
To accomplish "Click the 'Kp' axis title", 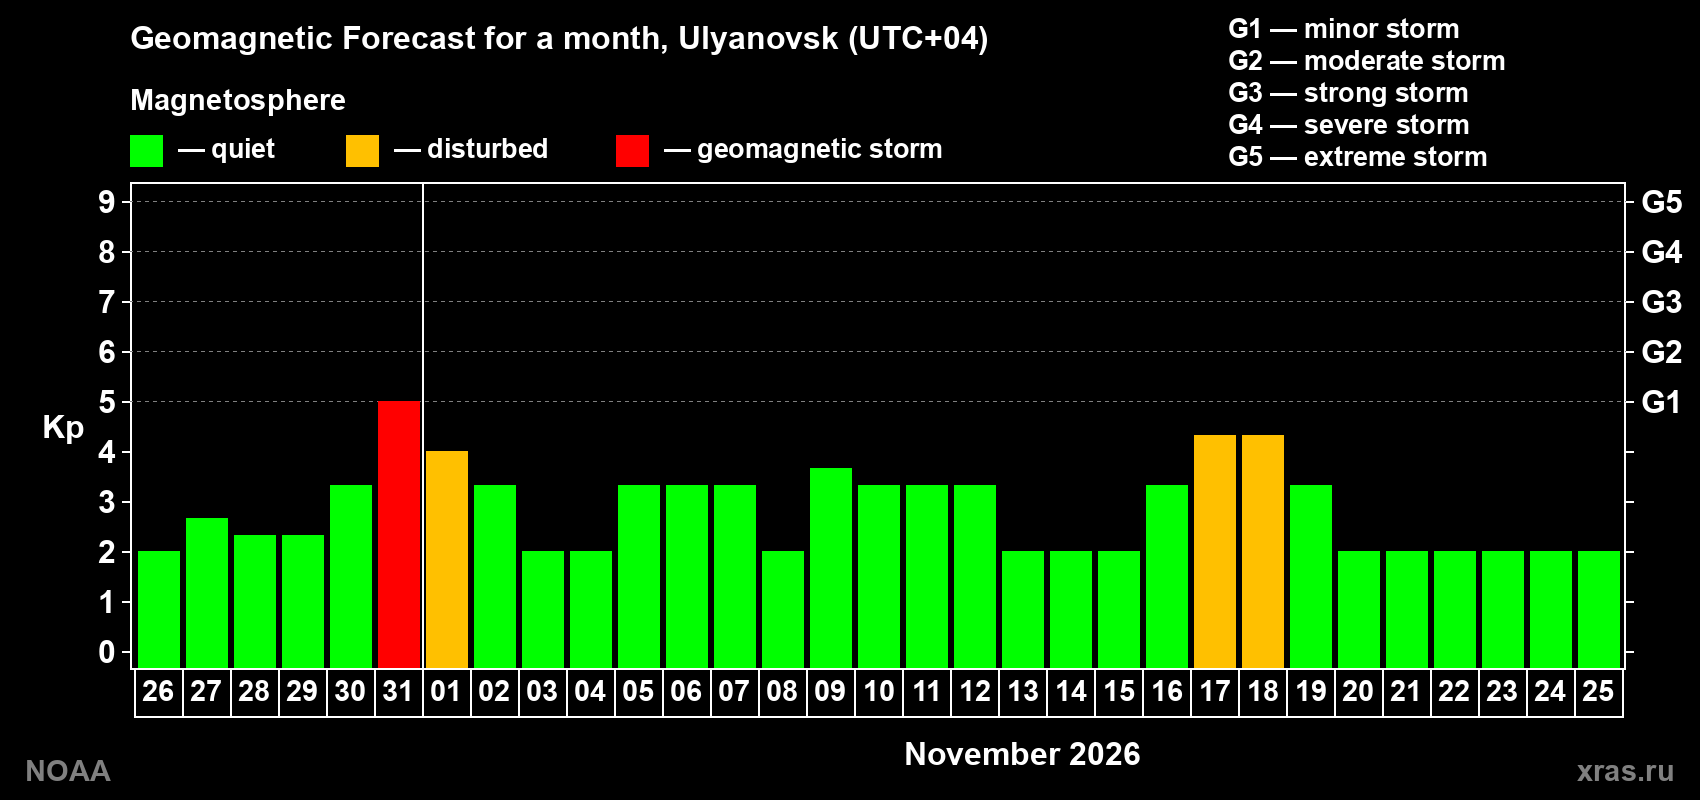I will (63, 428).
